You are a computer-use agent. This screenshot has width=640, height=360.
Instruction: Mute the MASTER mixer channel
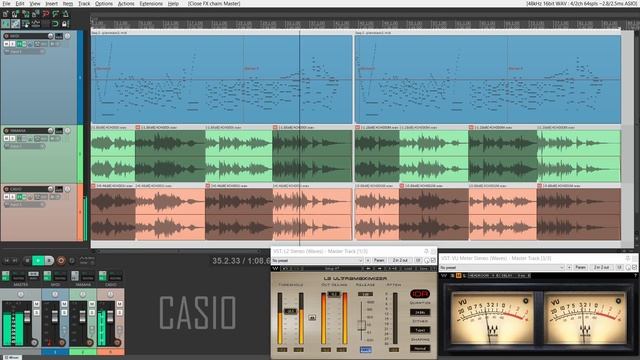(x=36, y=304)
